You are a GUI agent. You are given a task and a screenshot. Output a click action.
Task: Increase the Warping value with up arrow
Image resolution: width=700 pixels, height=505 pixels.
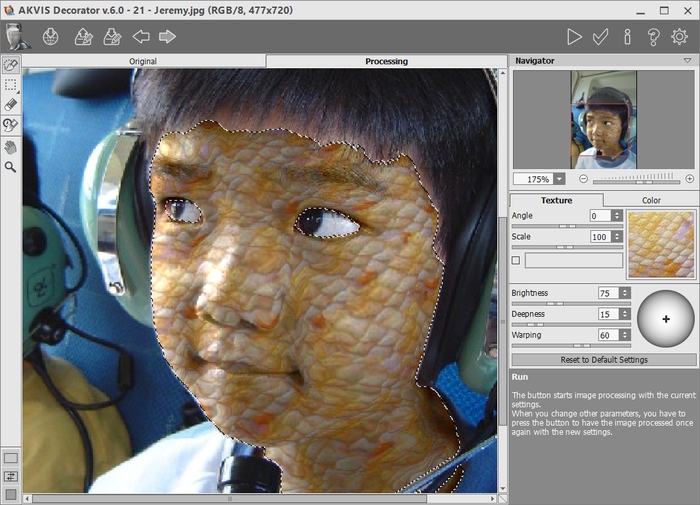click(x=625, y=332)
